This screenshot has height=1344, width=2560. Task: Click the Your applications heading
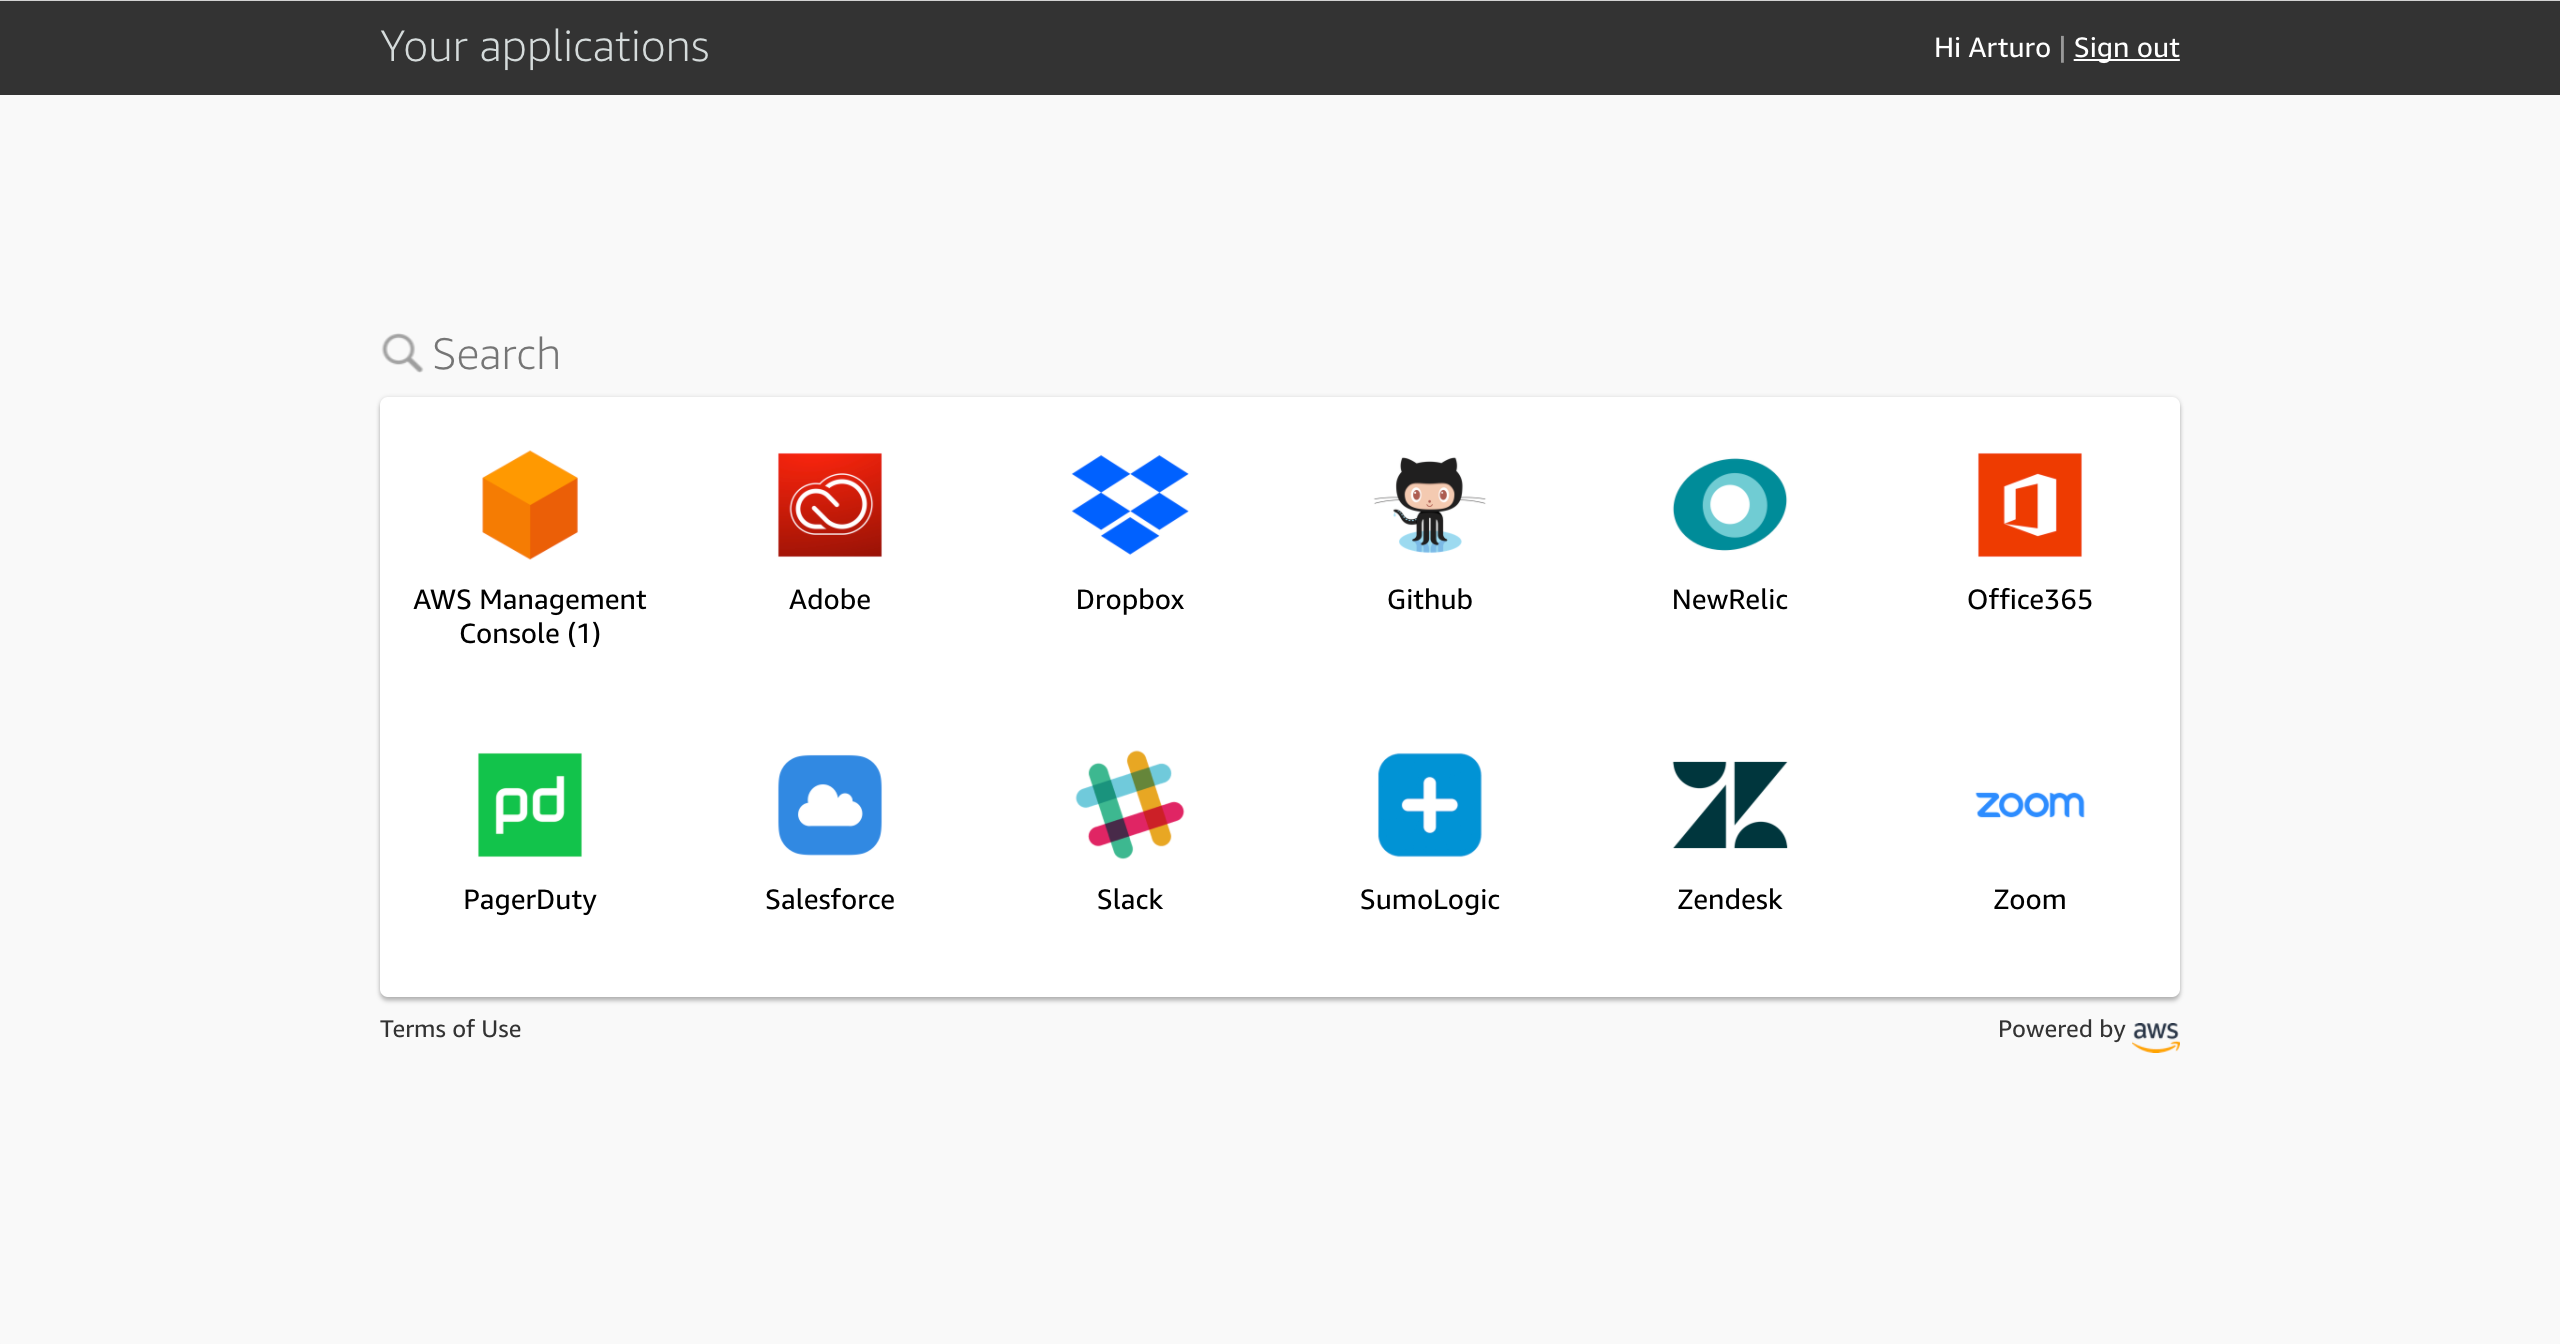tap(544, 47)
